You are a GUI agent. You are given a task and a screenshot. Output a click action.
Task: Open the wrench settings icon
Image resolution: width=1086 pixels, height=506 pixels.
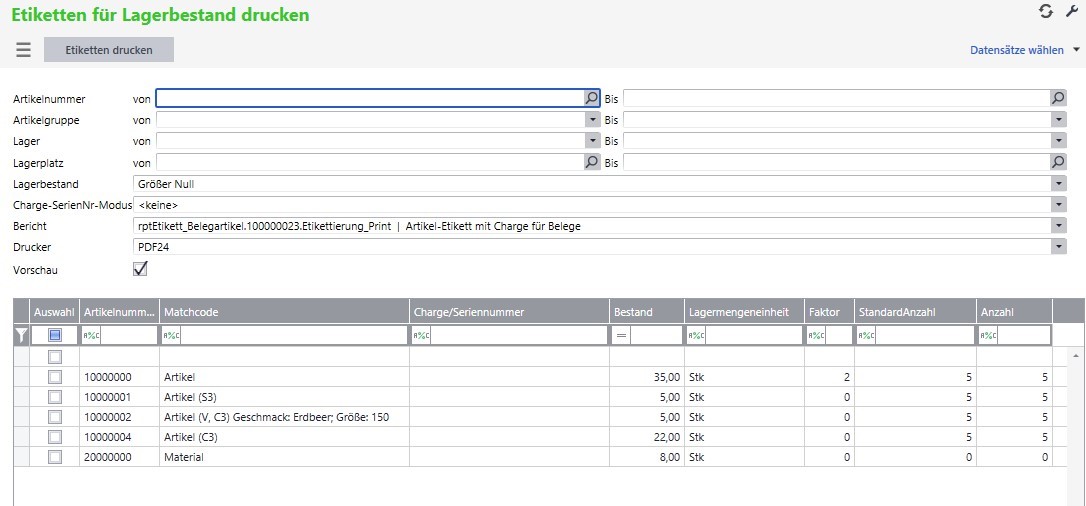[x=1073, y=11]
